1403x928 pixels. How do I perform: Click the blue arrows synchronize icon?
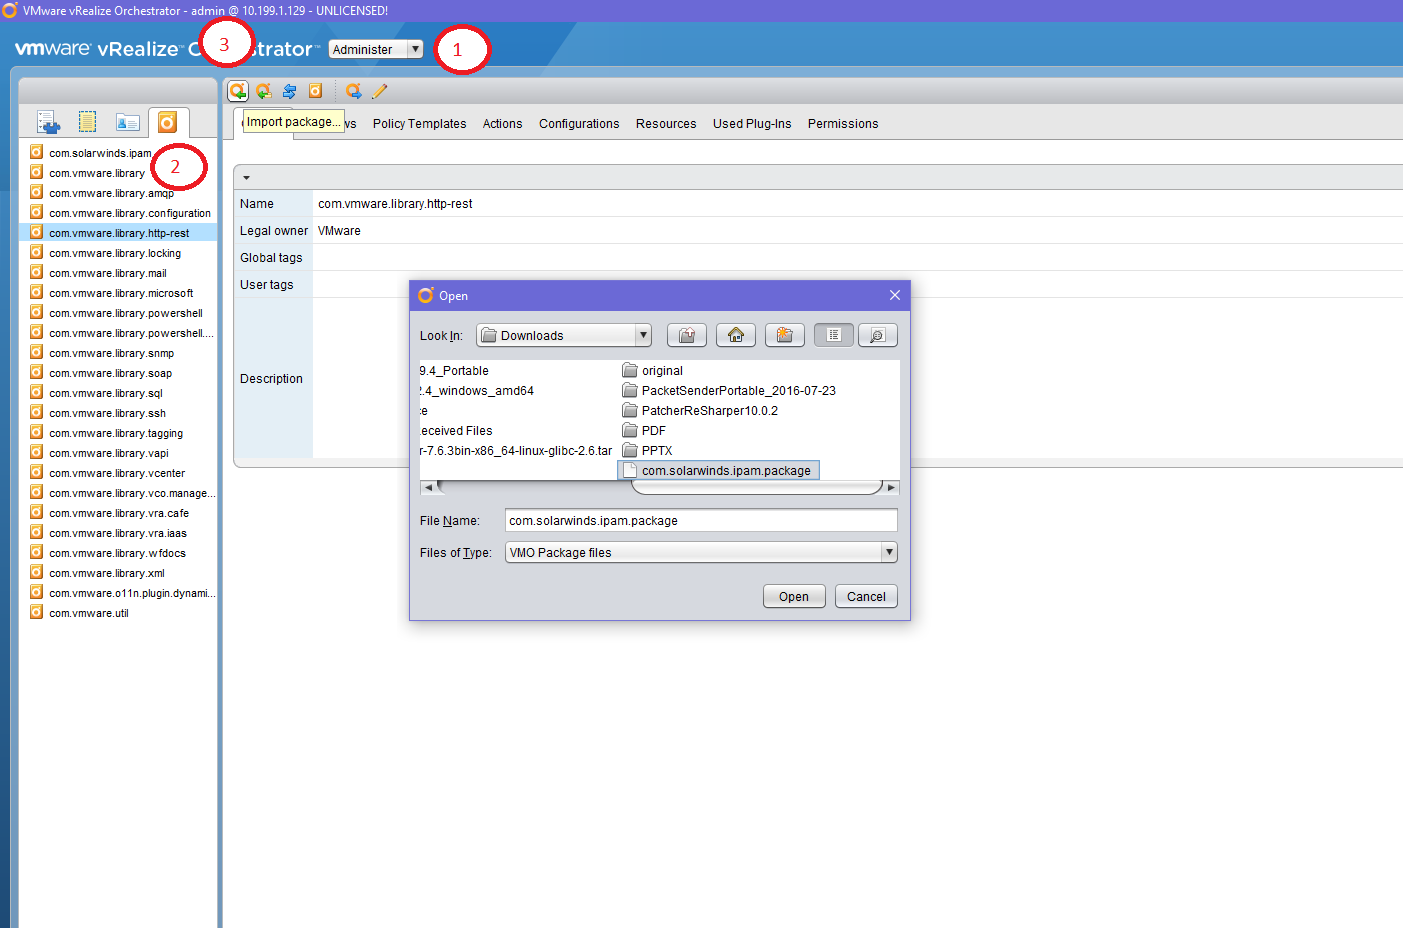pos(289,91)
